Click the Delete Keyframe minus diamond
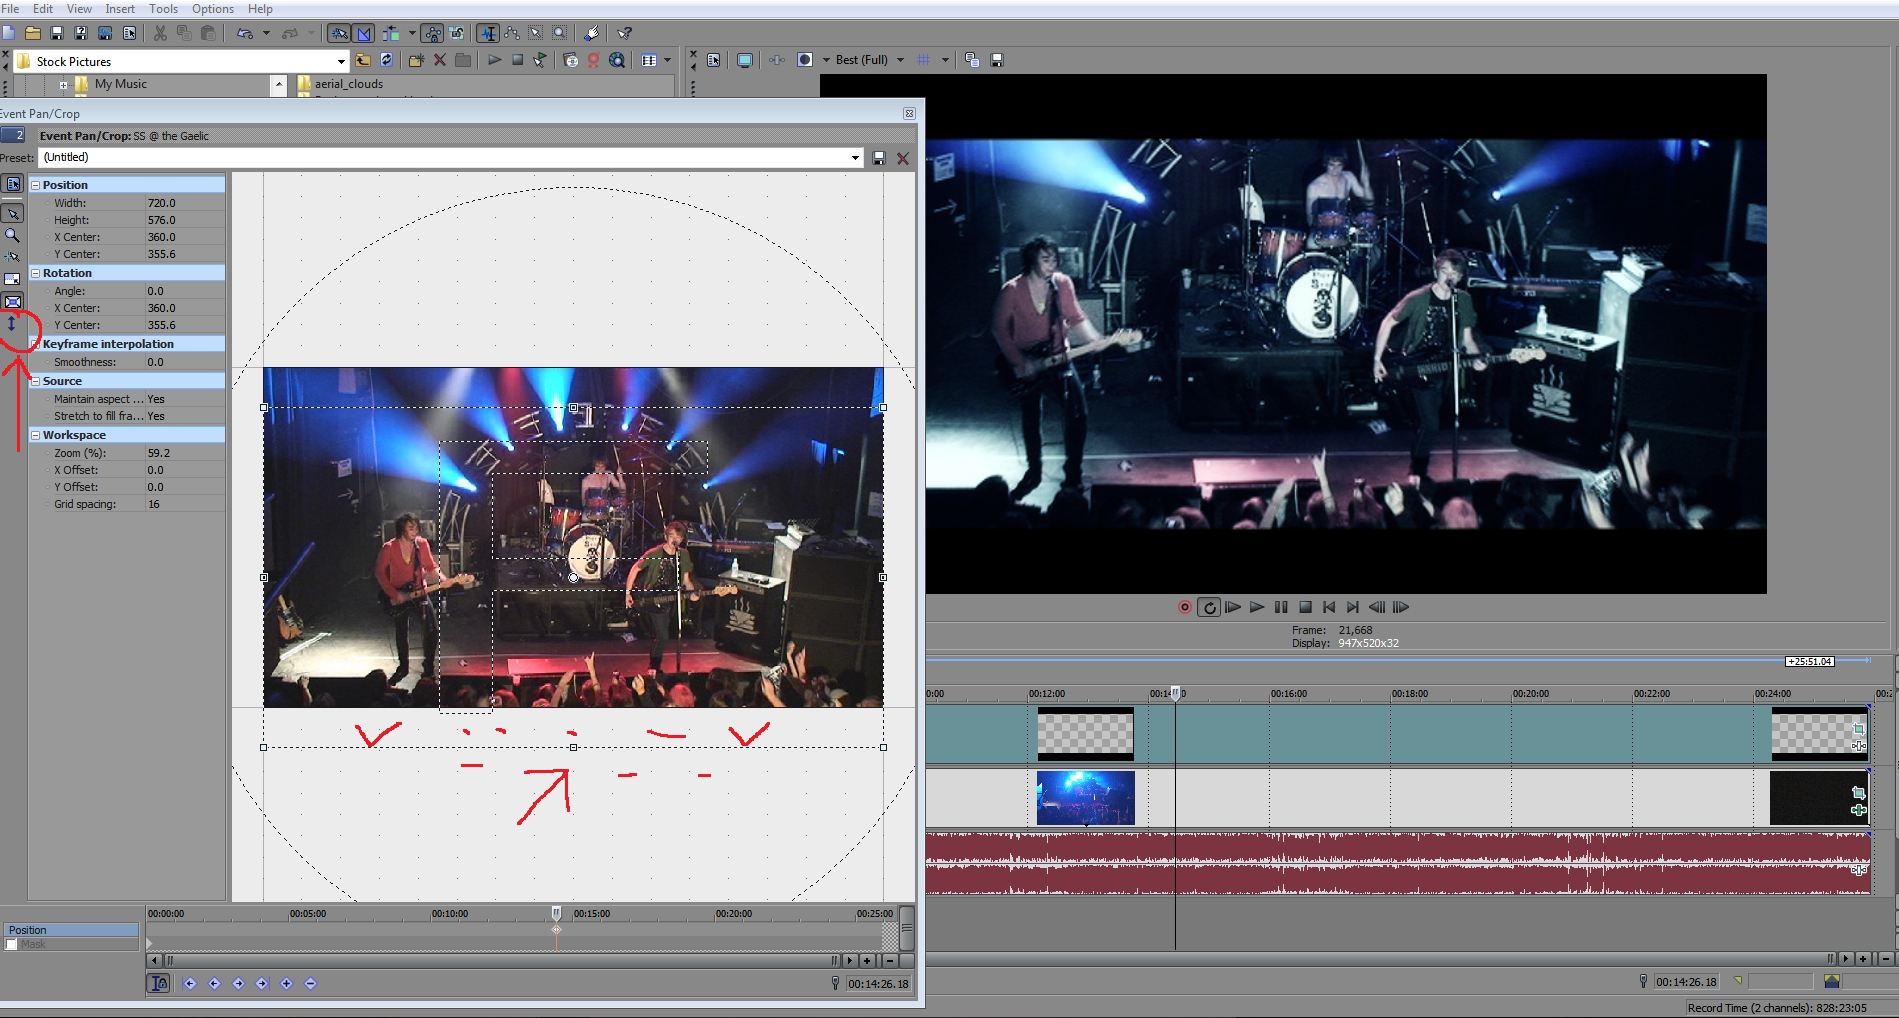Image resolution: width=1899 pixels, height=1018 pixels. click(x=310, y=983)
